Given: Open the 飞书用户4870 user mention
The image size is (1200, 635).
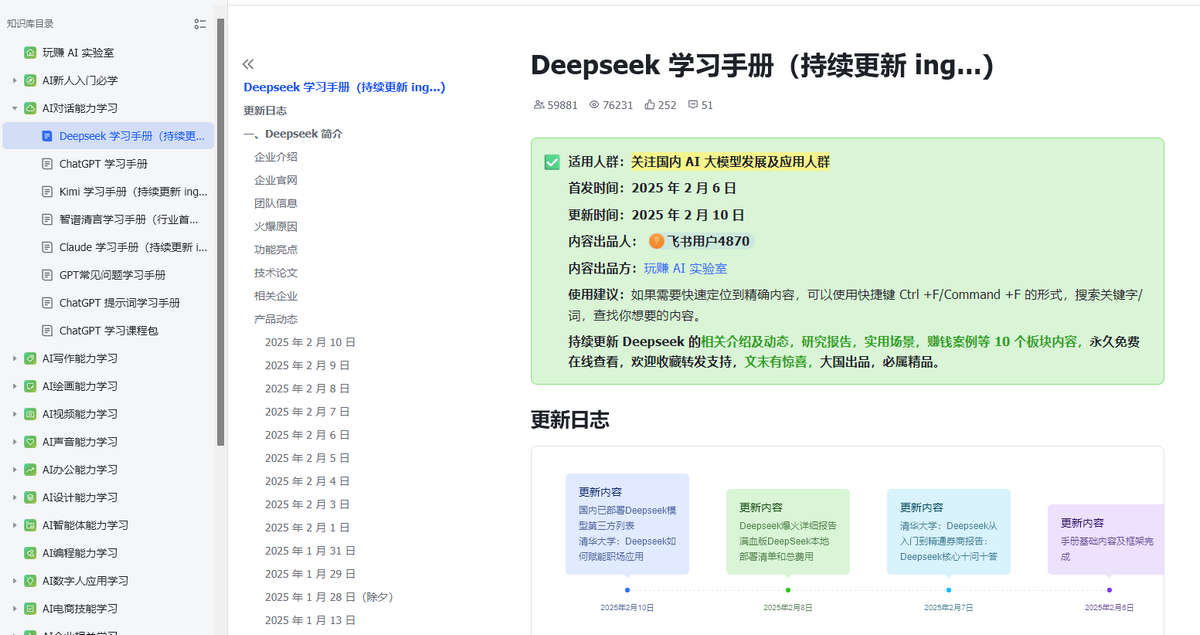Looking at the screenshot, I should click(699, 241).
